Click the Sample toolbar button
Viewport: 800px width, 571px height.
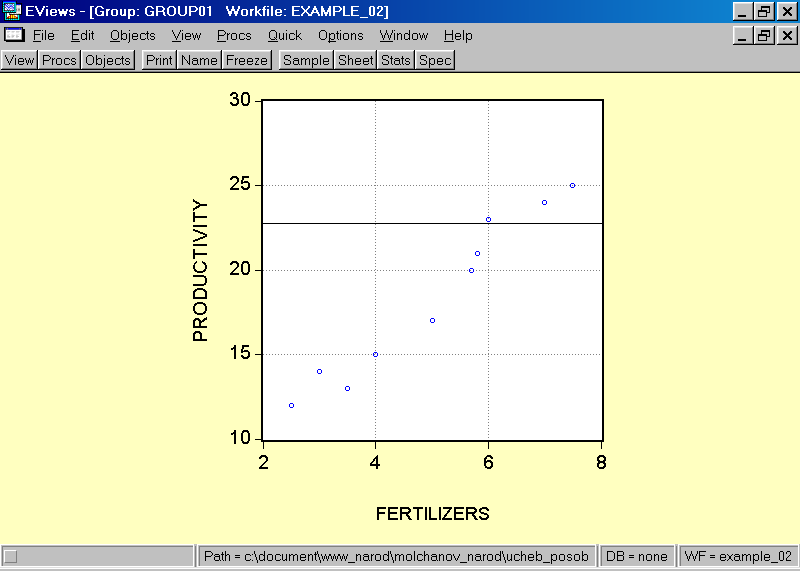pos(306,60)
